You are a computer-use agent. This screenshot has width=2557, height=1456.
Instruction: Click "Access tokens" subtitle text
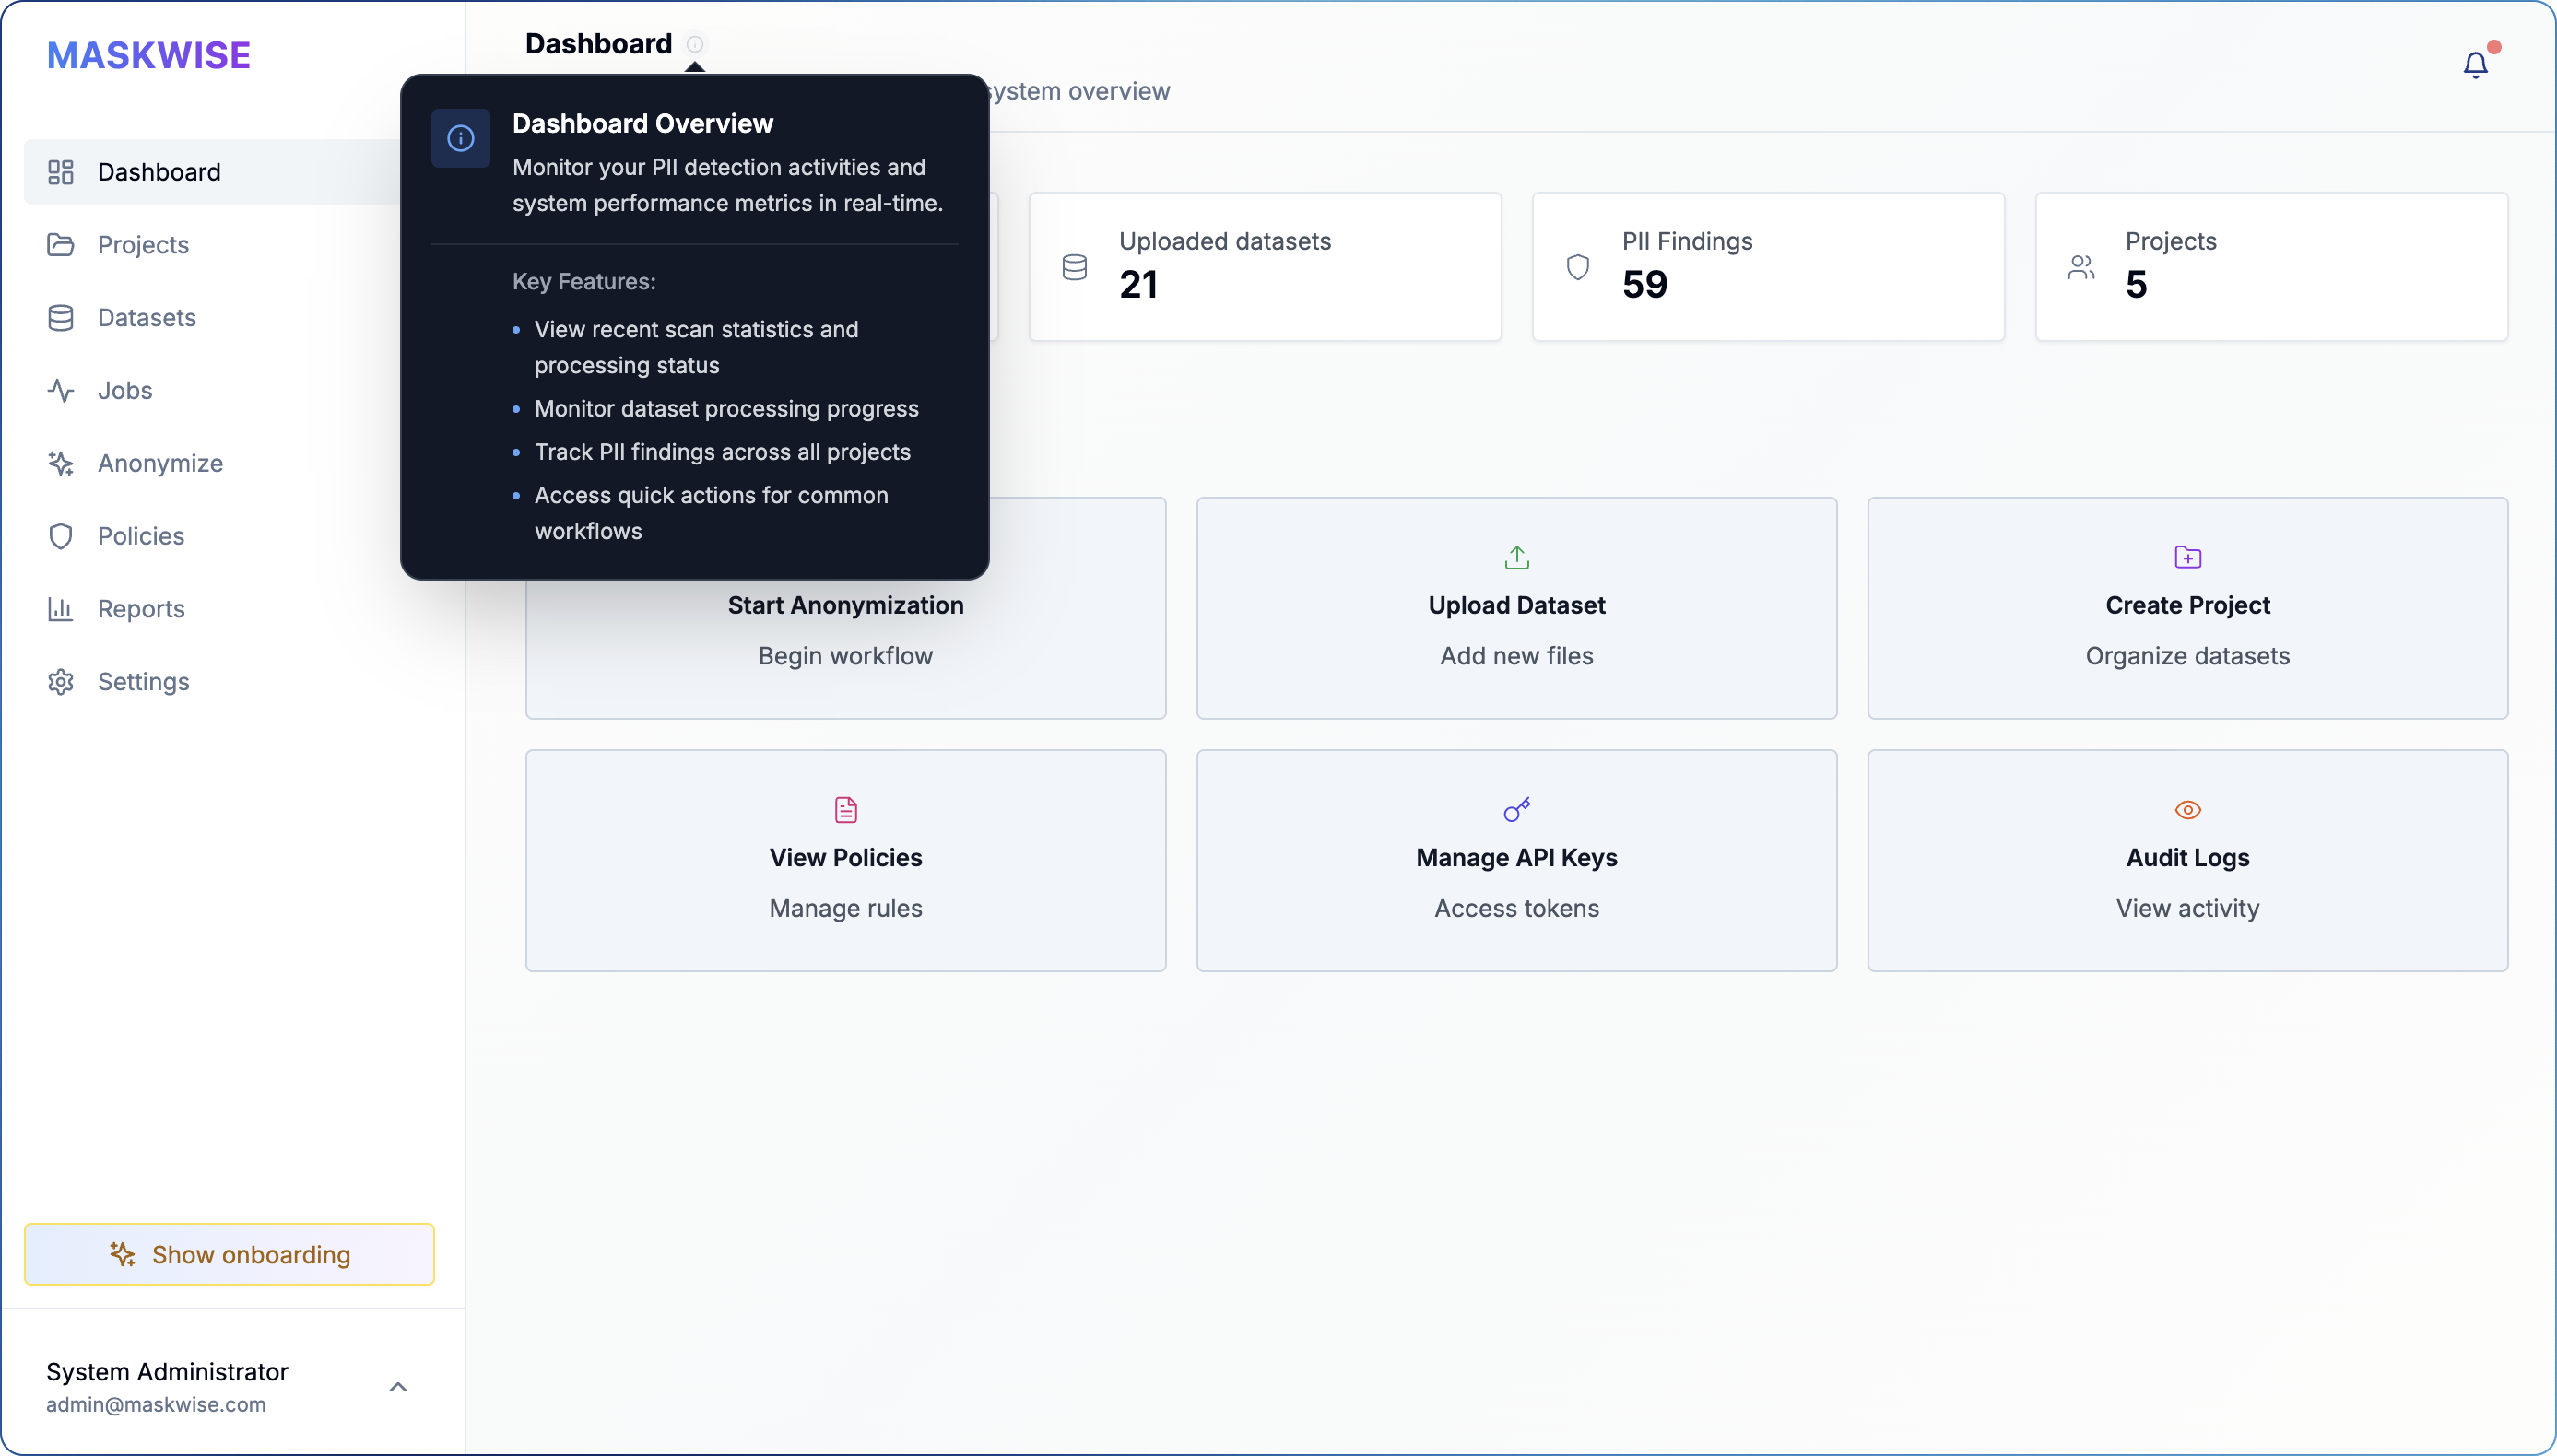1517,908
